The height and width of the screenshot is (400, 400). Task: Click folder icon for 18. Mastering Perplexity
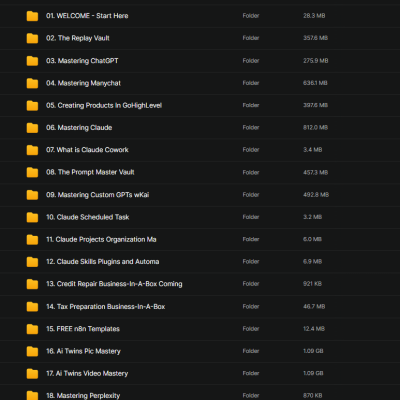32,395
